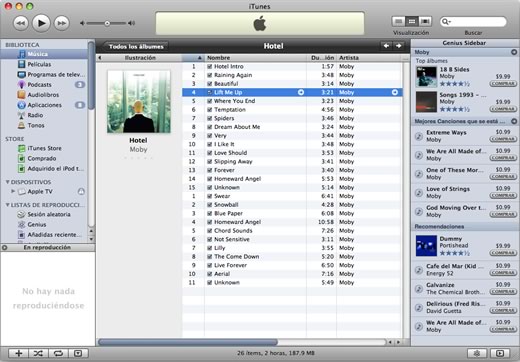The width and height of the screenshot is (520, 362).
Task: Open Audiolibros in the sidebar
Action: [44, 95]
